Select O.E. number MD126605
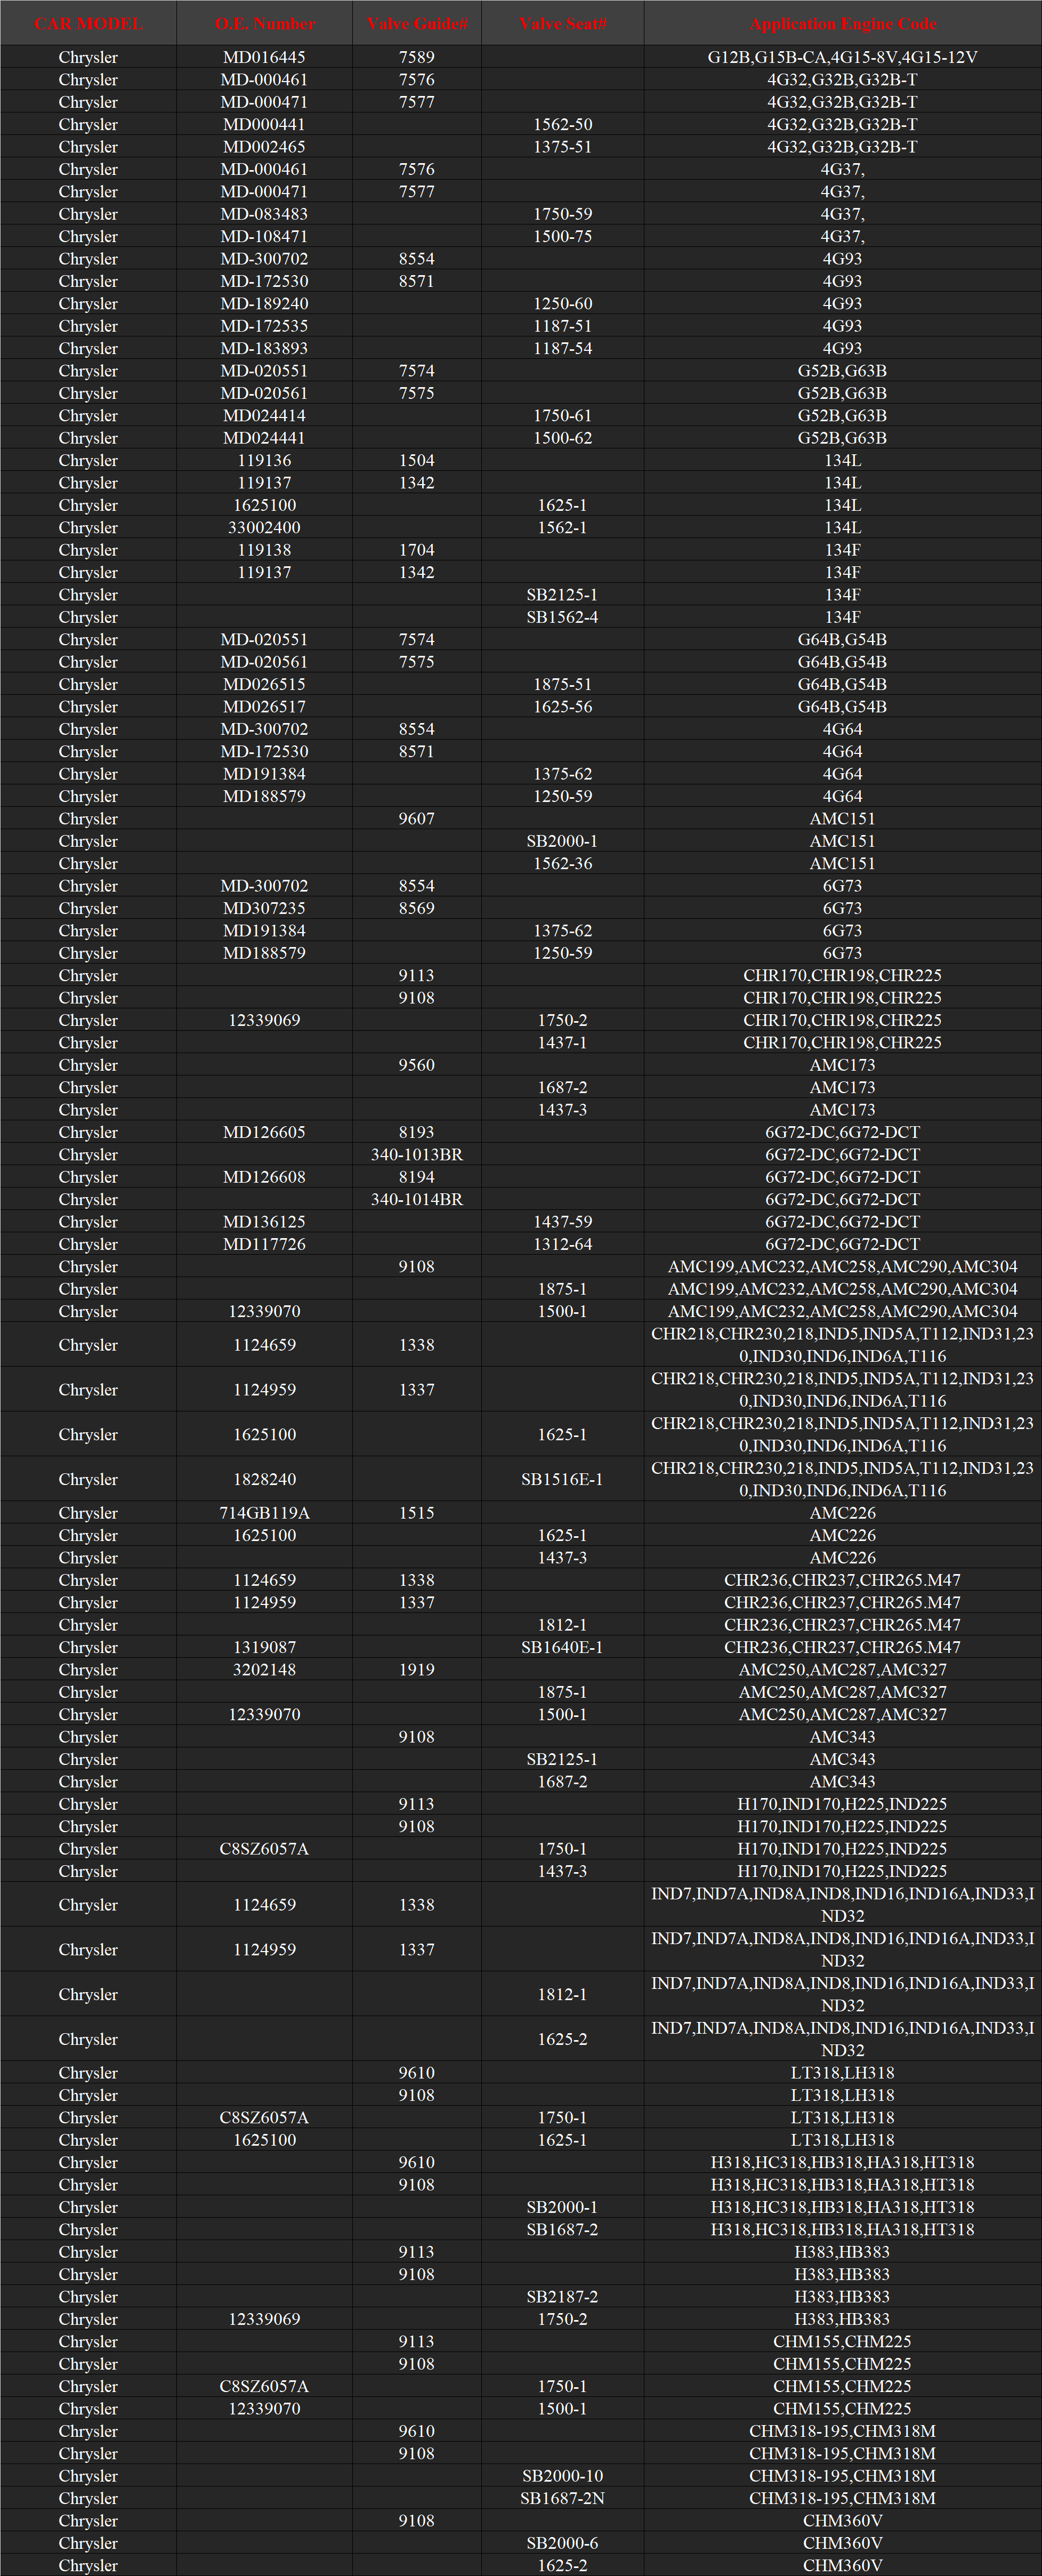Screen dimensions: 1042x2576 click(265, 1132)
